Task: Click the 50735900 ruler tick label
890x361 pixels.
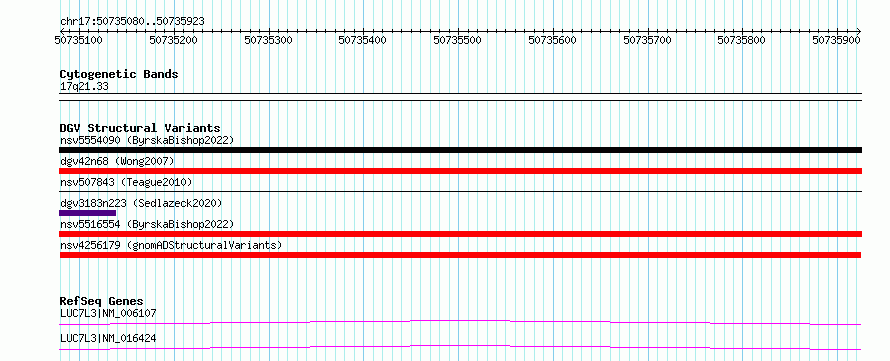Action: point(836,40)
